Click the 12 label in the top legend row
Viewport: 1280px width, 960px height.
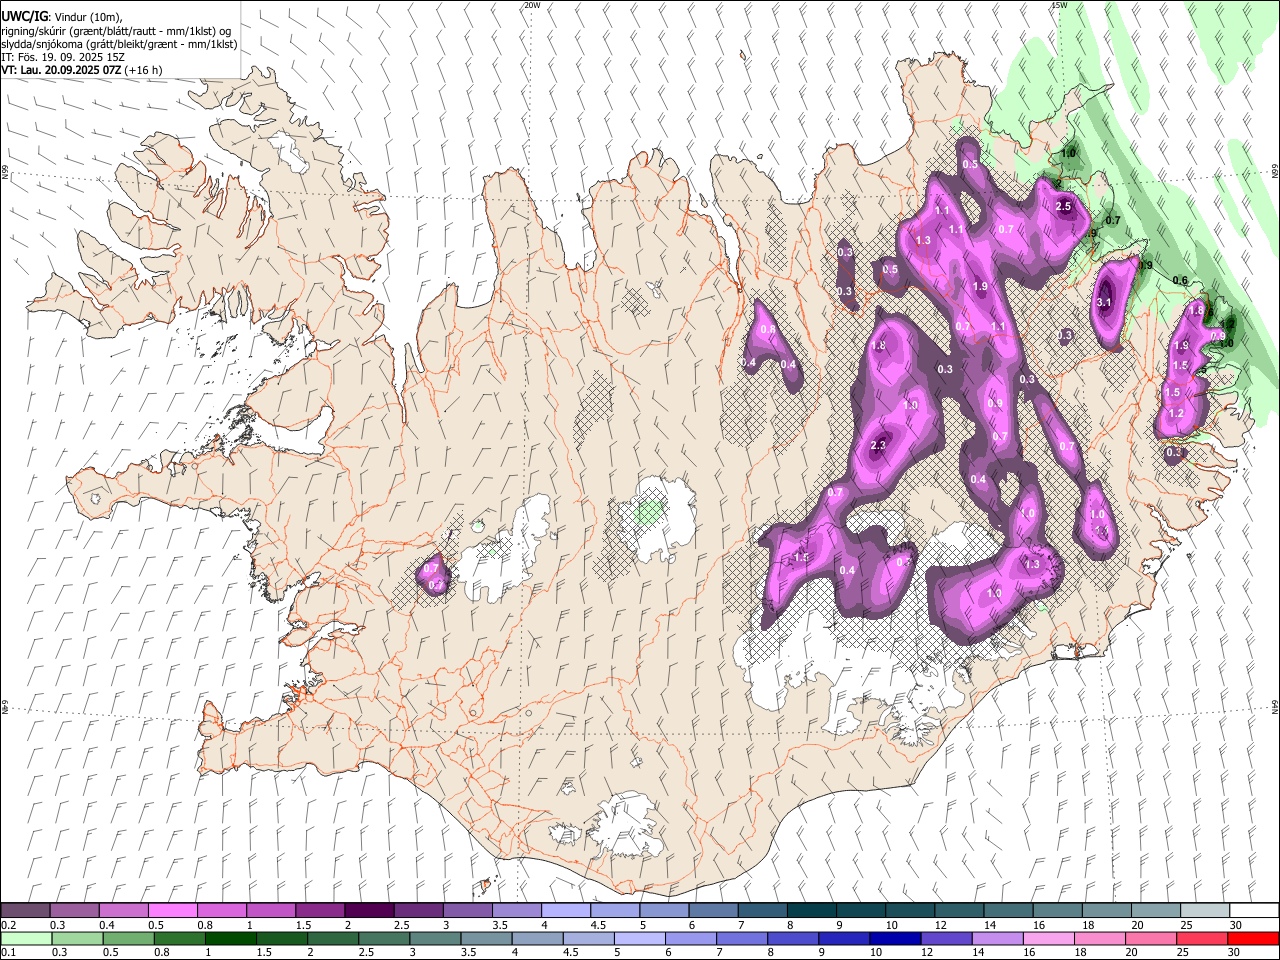[x=940, y=925]
